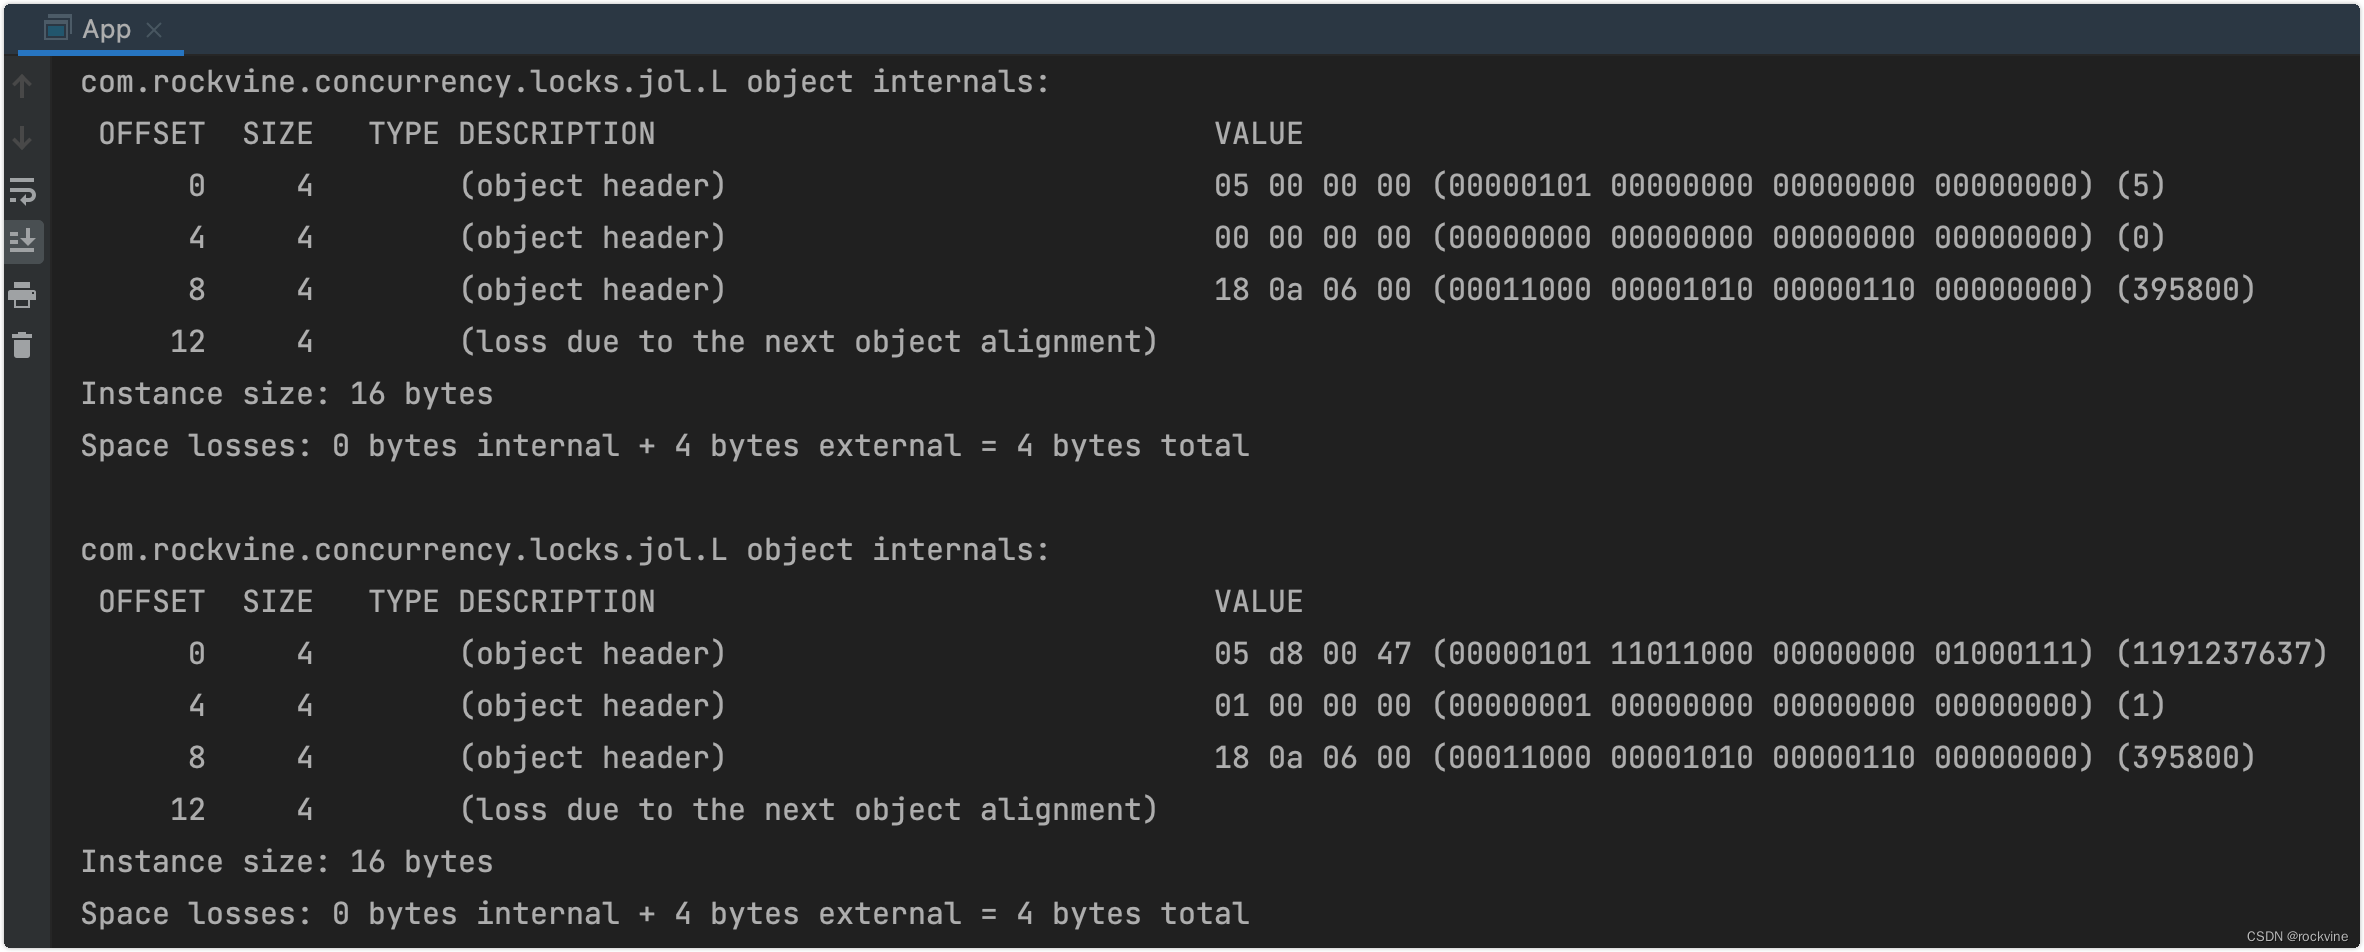Click the first 'Space losses' line
The width and height of the screenshot is (2364, 952).
point(665,446)
